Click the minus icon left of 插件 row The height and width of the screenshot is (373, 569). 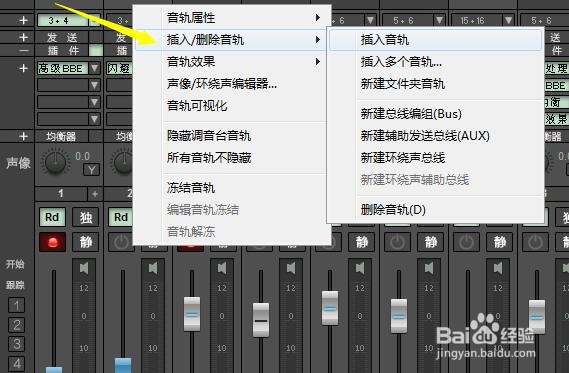click(x=24, y=50)
